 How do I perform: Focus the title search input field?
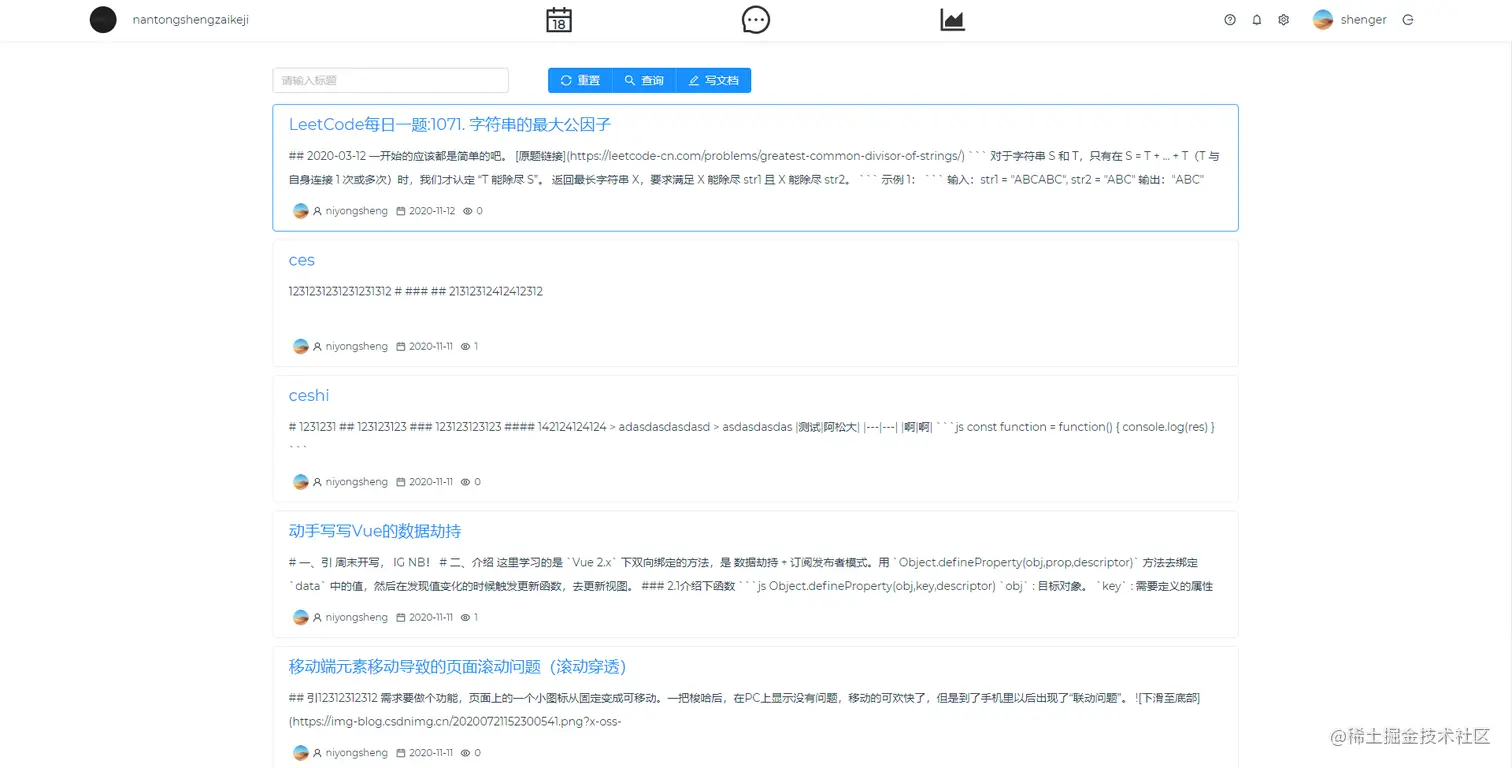[x=391, y=80]
